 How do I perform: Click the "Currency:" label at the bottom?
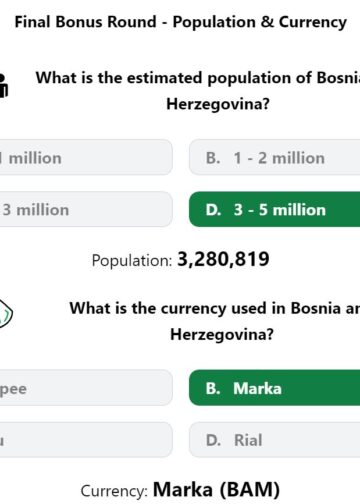(114, 491)
